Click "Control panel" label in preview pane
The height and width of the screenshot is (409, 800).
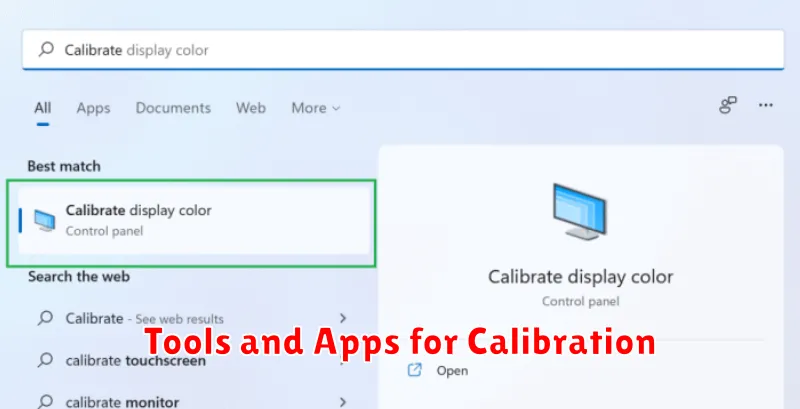click(x=581, y=301)
